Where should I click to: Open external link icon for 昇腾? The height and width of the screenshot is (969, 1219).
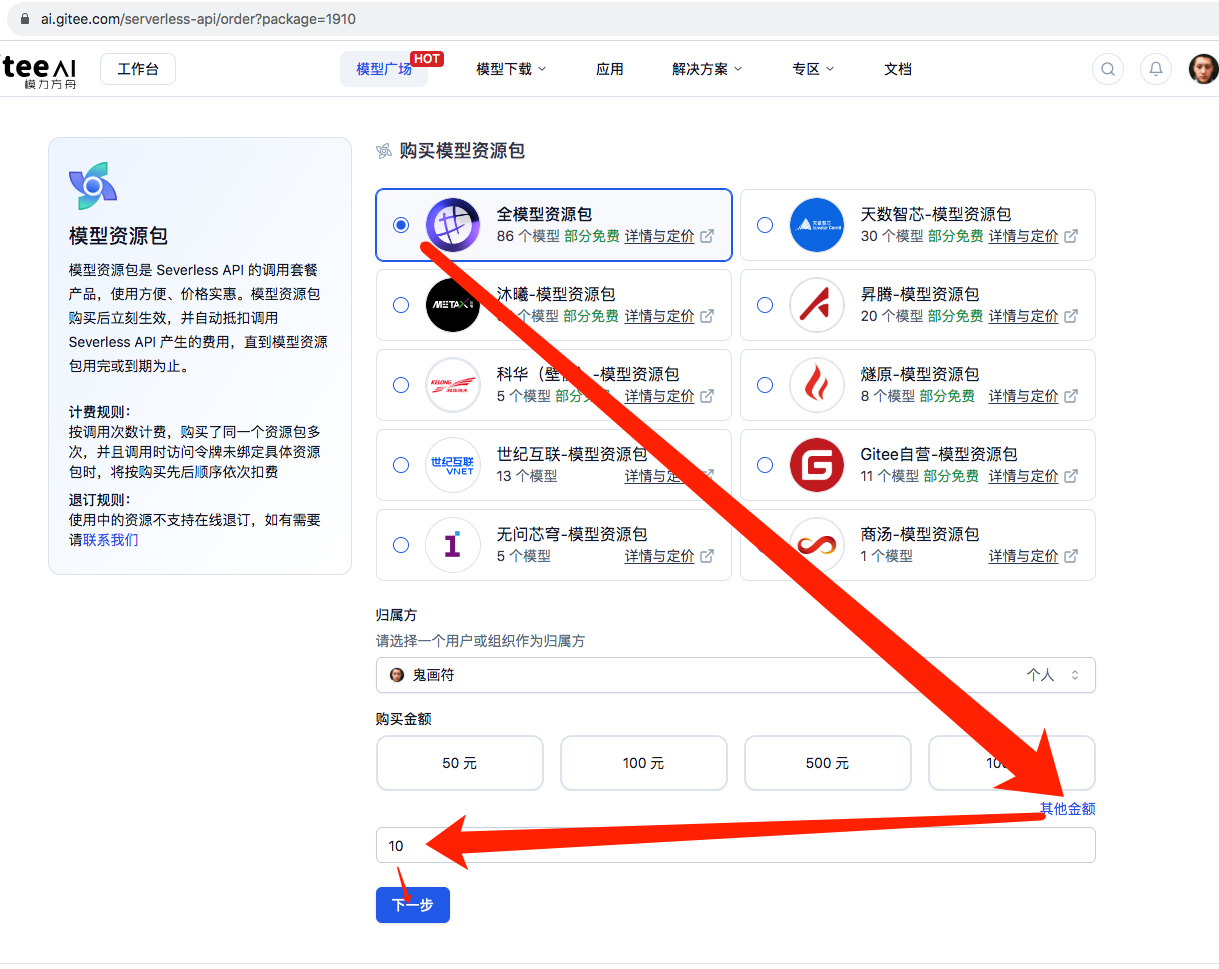tap(1071, 316)
